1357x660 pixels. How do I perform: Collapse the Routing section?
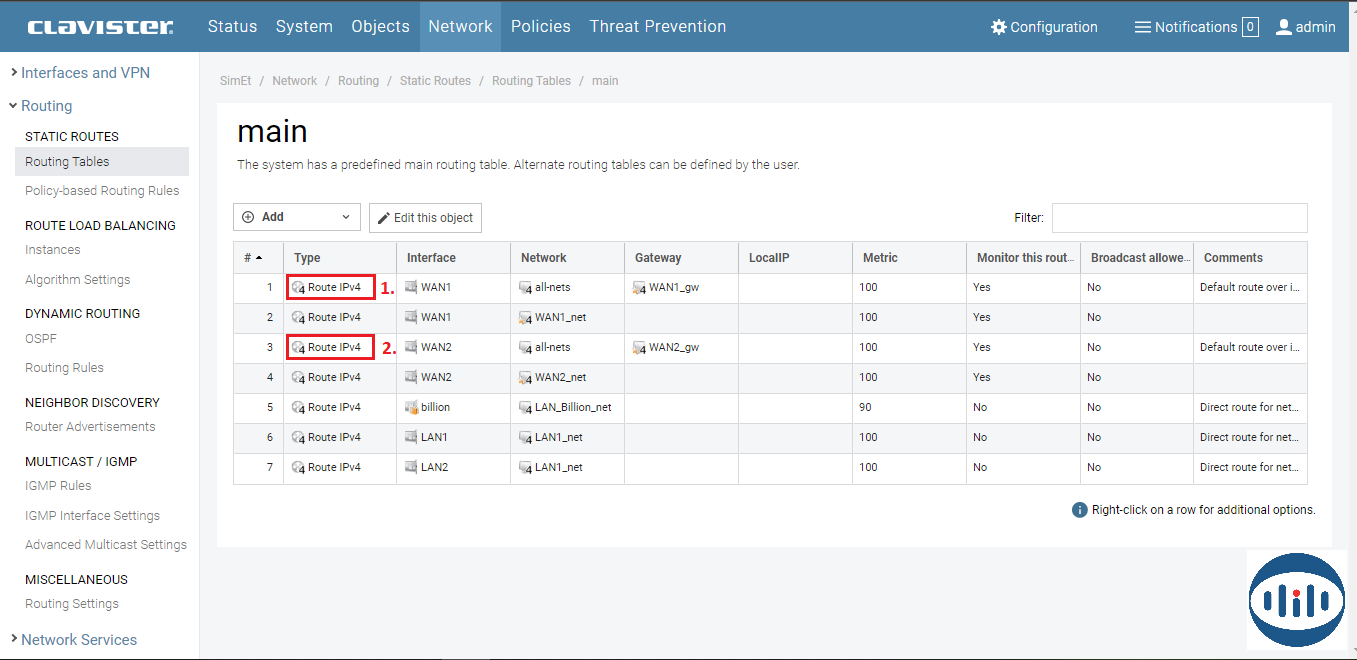pyautogui.click(x=46, y=106)
